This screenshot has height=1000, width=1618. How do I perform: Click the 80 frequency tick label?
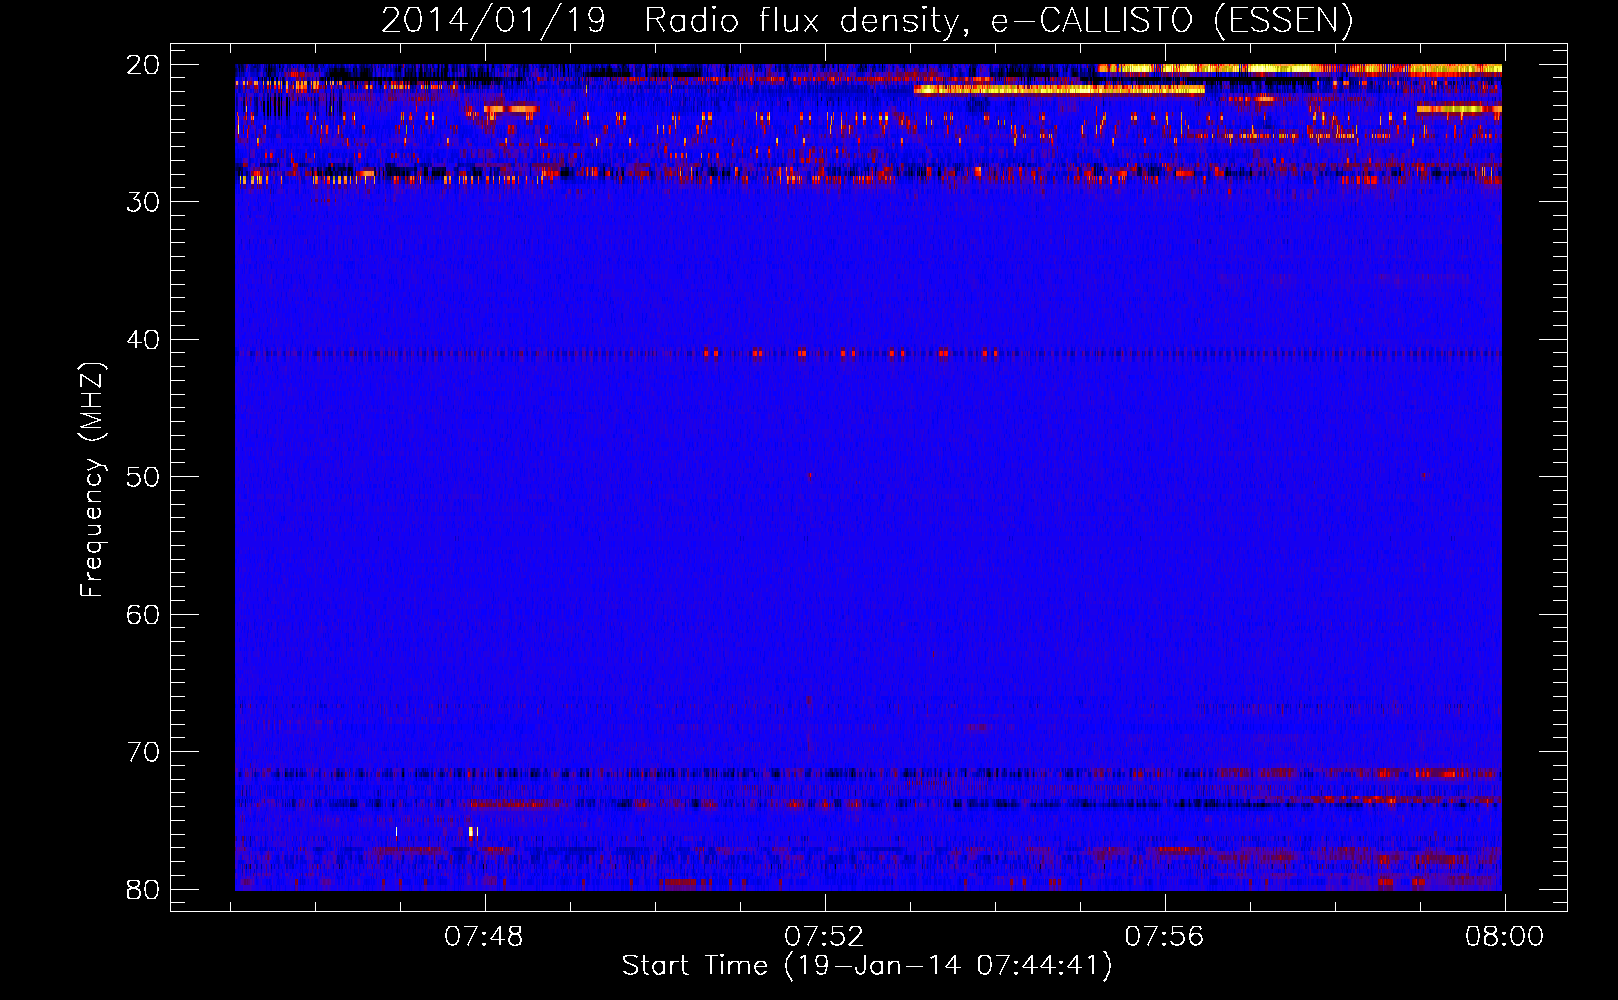click(x=143, y=889)
